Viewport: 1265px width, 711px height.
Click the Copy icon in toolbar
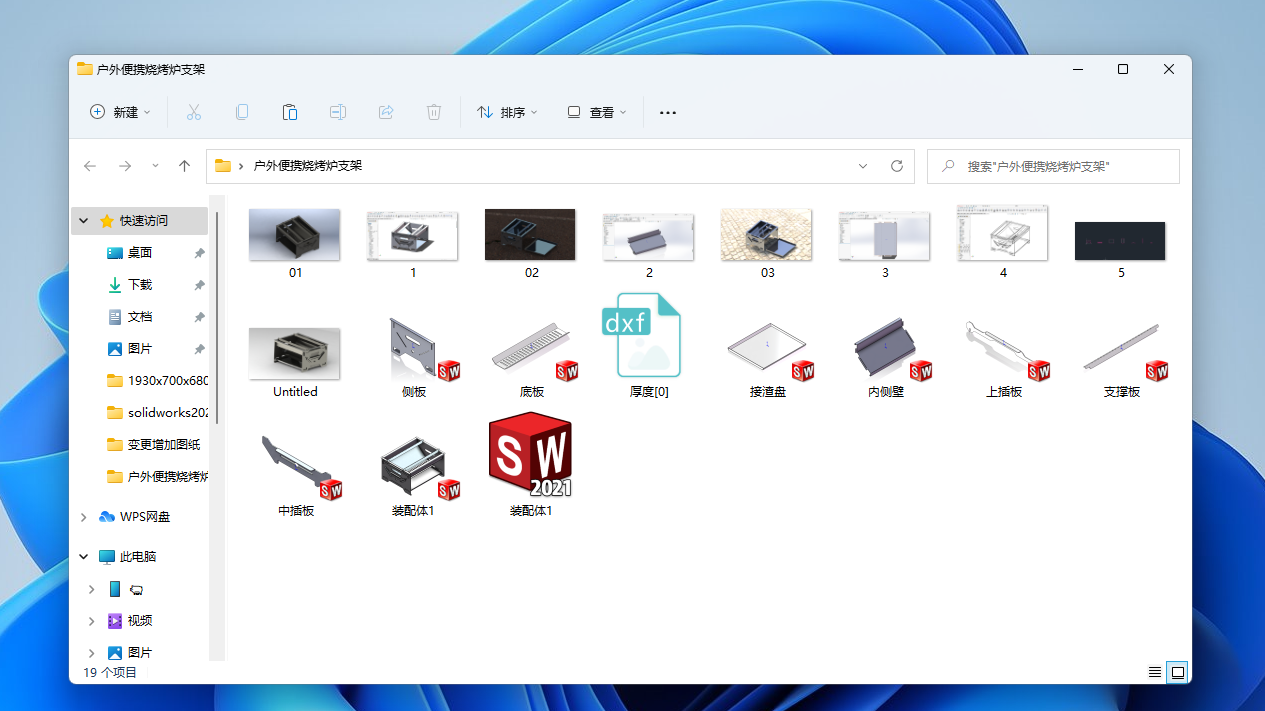coord(242,112)
